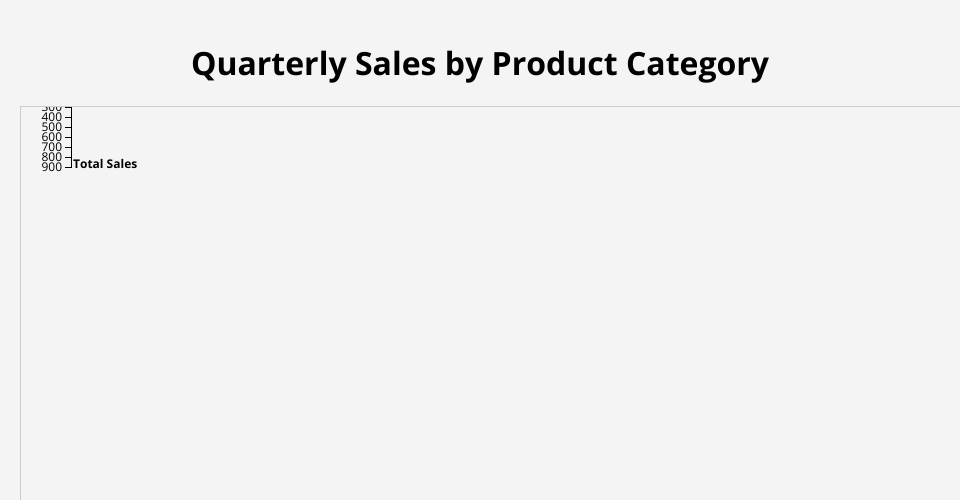Click the partially hidden 300 tick label
960x500 pixels.
pos(52,108)
